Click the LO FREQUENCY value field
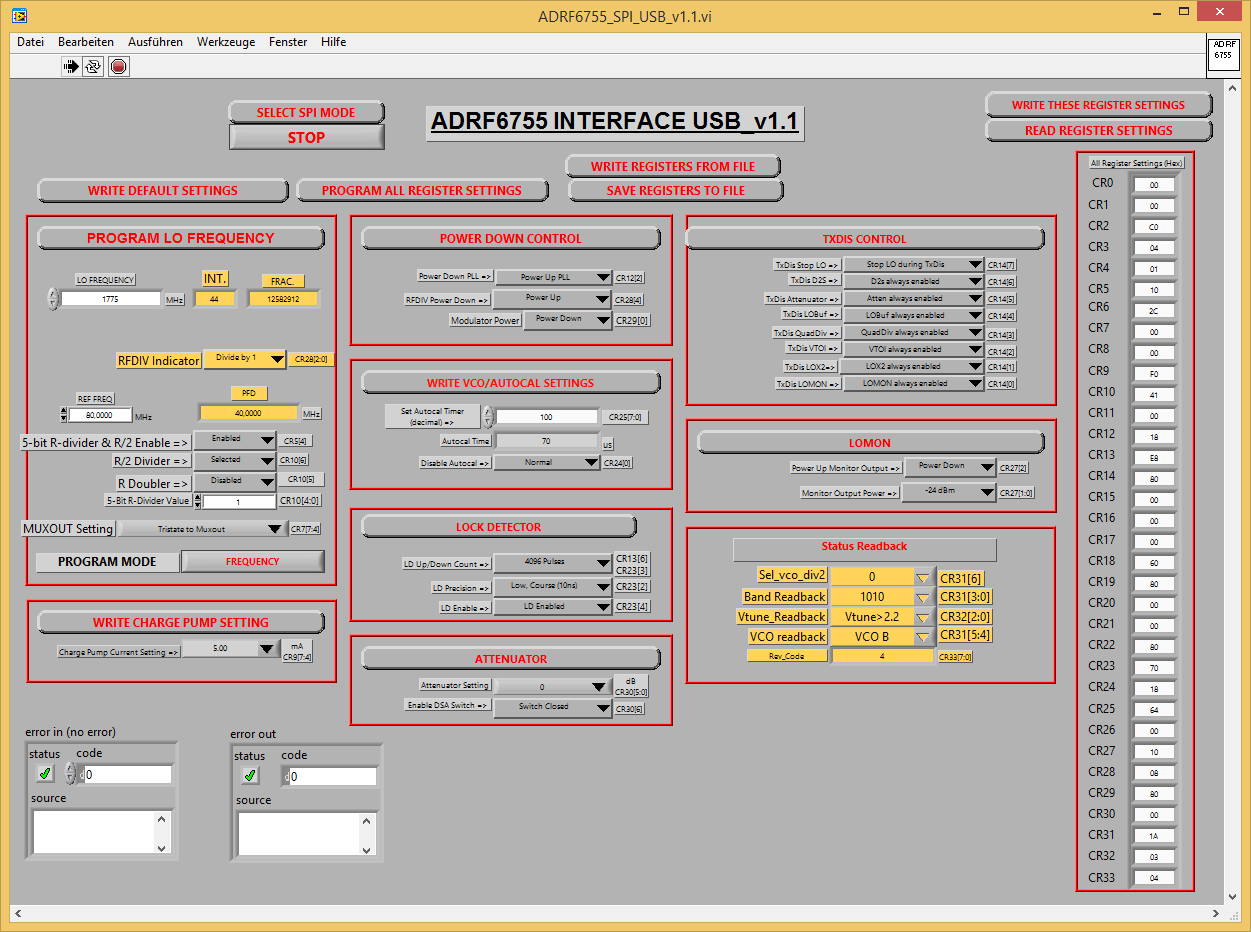This screenshot has width=1251, height=932. pyautogui.click(x=111, y=299)
